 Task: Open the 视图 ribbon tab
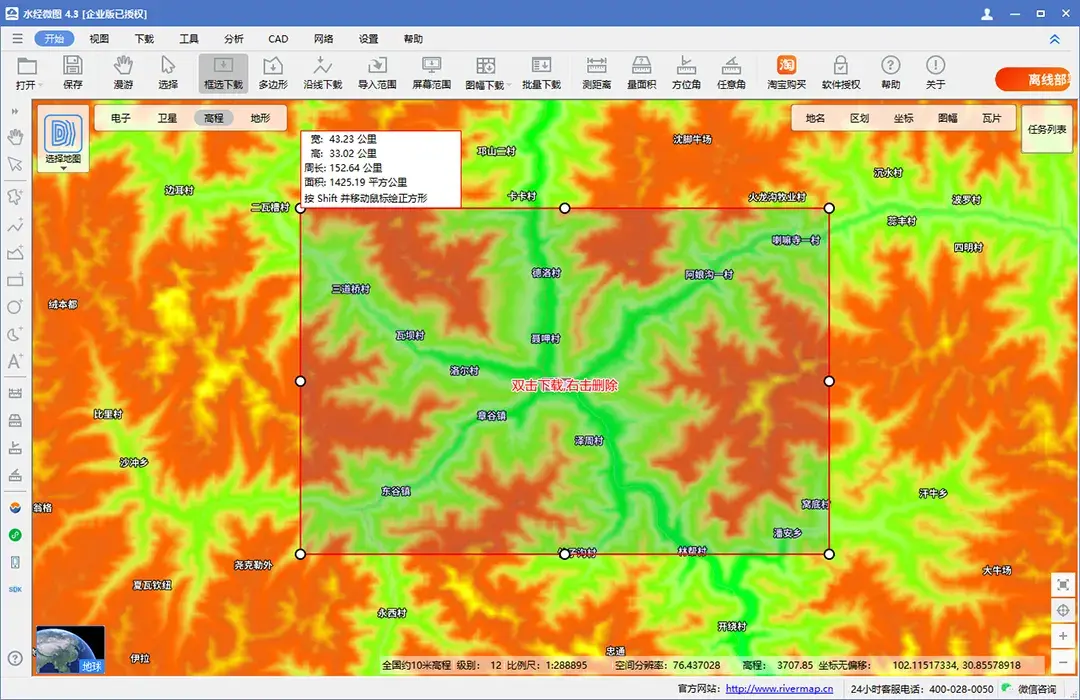coord(99,39)
